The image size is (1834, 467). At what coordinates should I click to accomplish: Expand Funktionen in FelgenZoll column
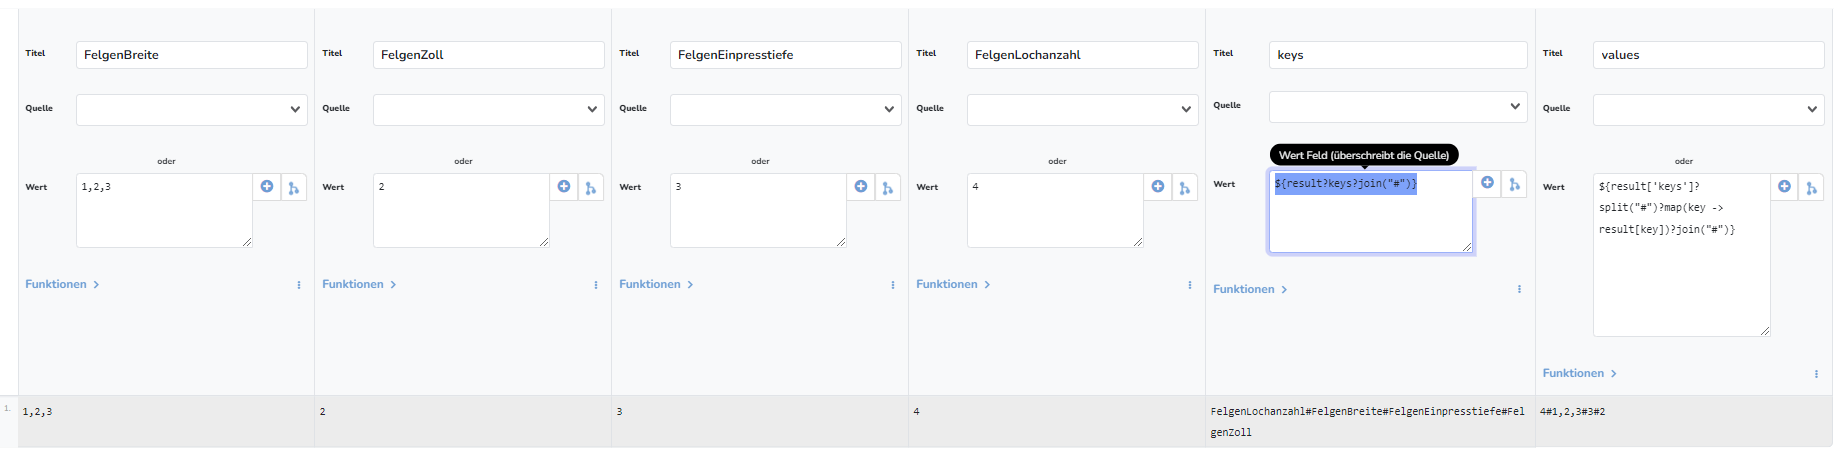click(x=359, y=284)
